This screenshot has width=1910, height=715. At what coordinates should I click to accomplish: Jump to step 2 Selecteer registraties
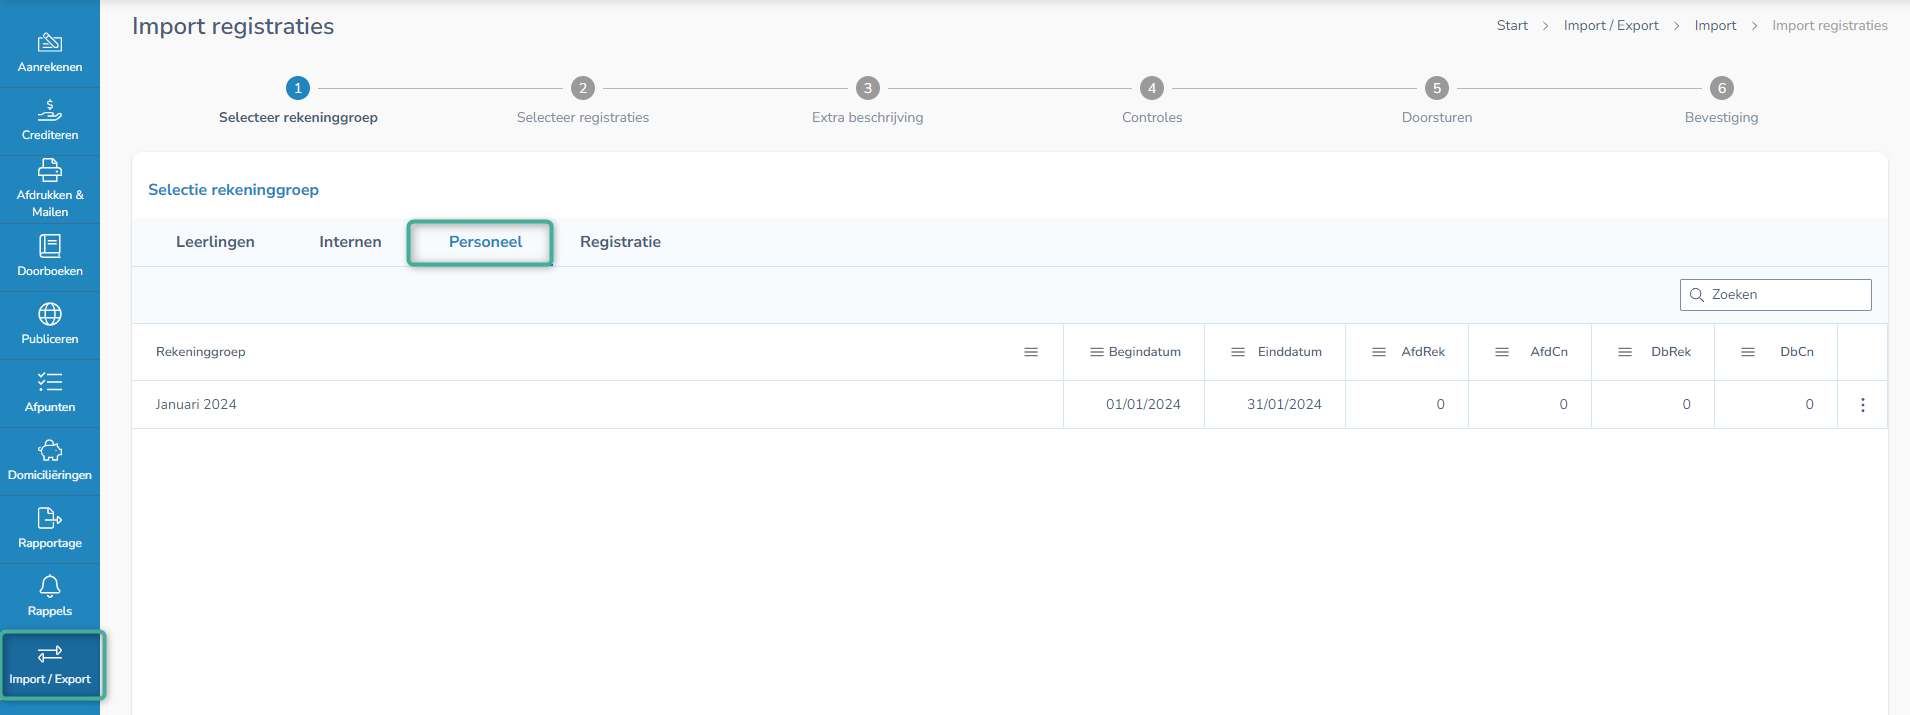point(583,89)
